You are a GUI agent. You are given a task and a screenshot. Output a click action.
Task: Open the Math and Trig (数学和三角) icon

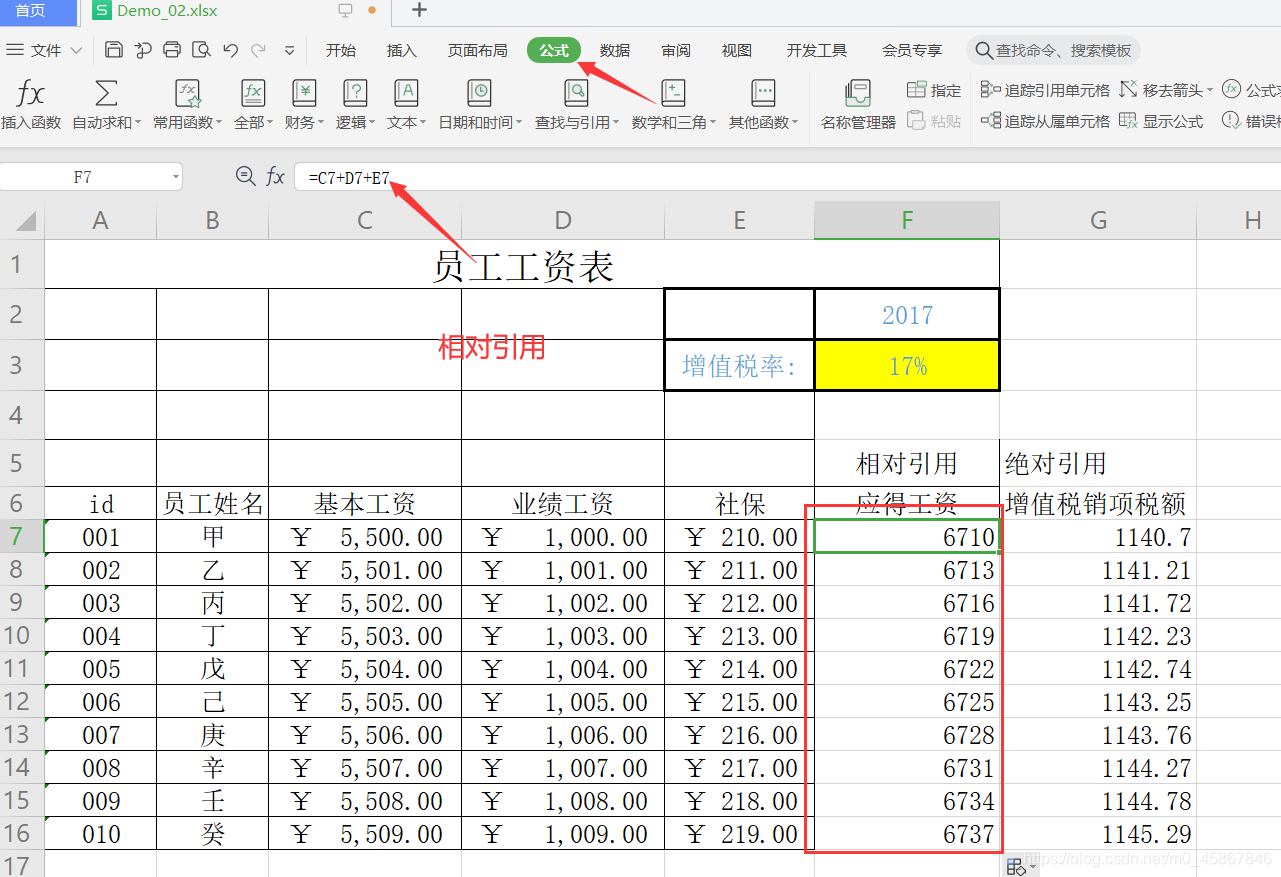point(673,94)
